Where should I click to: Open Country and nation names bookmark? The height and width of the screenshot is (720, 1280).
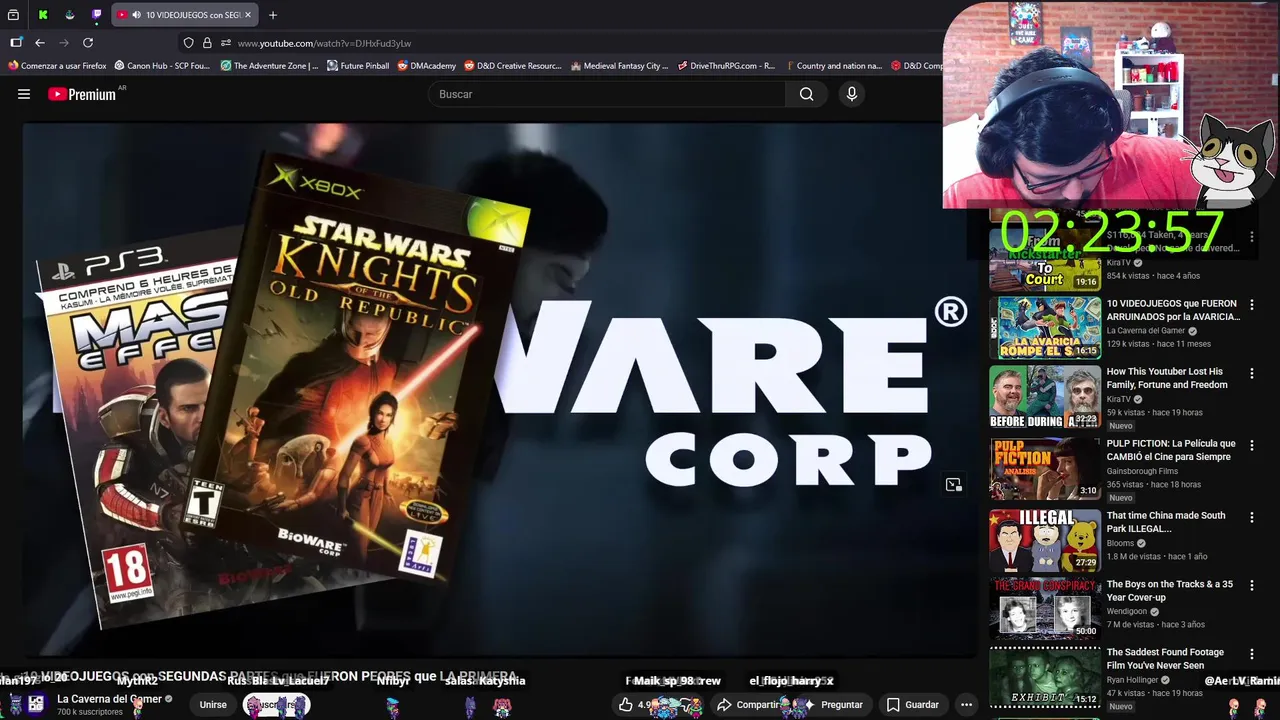[833, 66]
